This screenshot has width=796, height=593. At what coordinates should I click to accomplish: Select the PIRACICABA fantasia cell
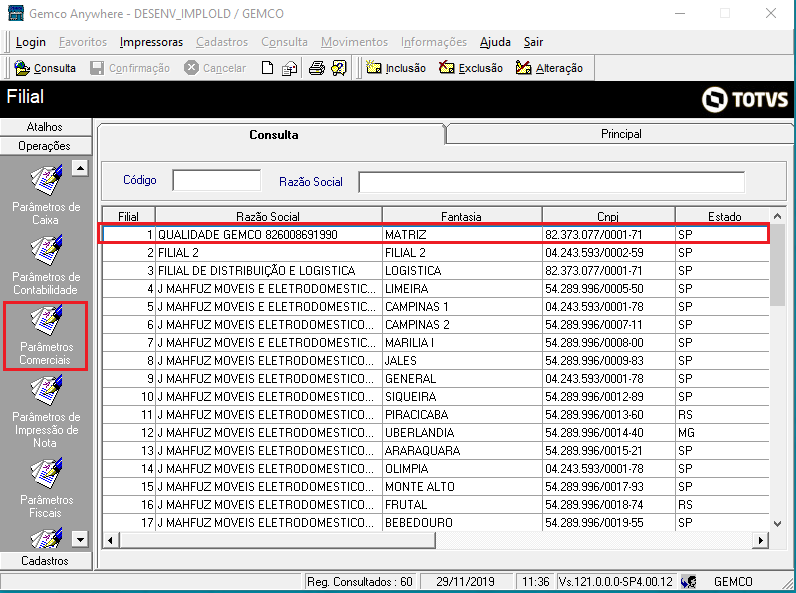(462, 415)
